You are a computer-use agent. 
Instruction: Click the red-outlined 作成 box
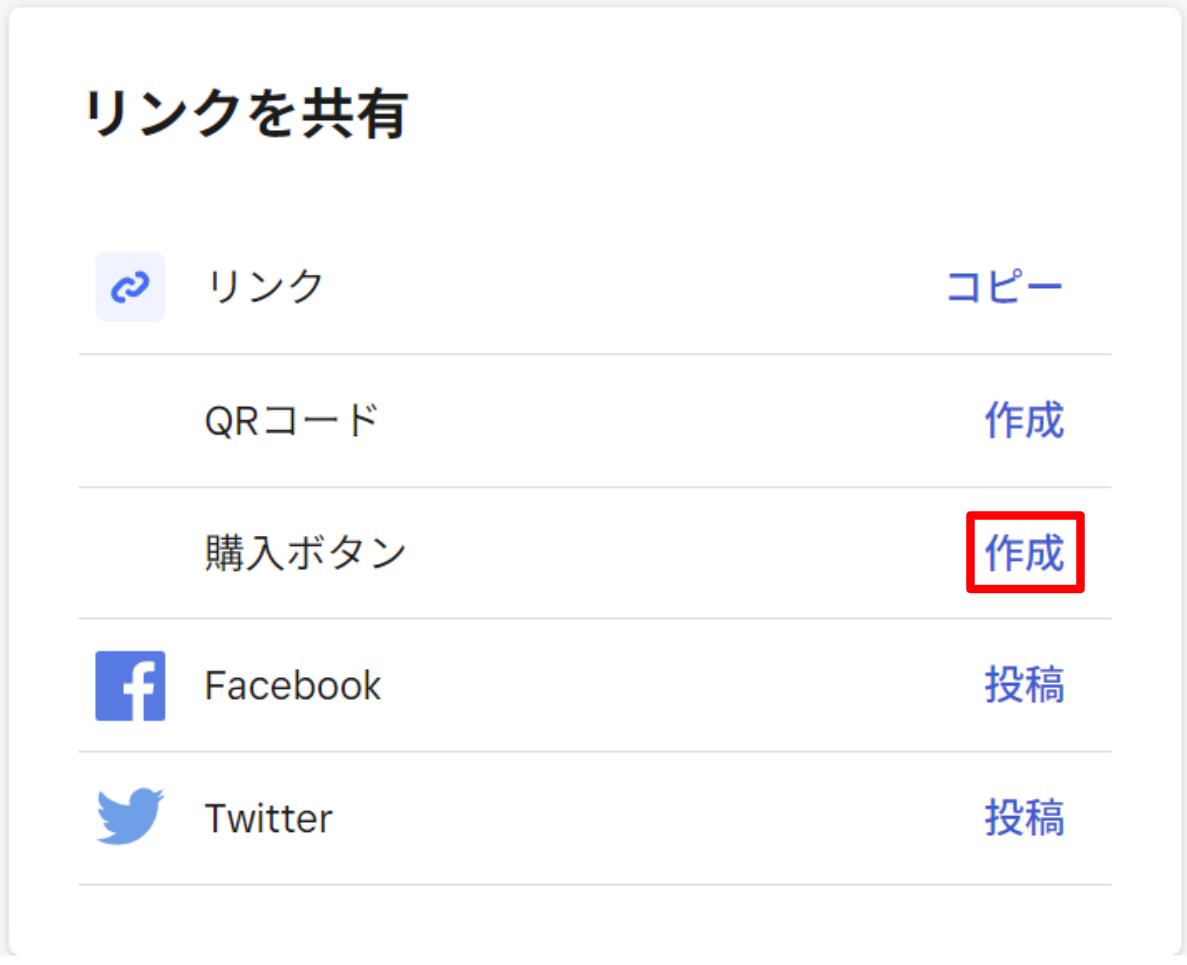pos(1025,552)
